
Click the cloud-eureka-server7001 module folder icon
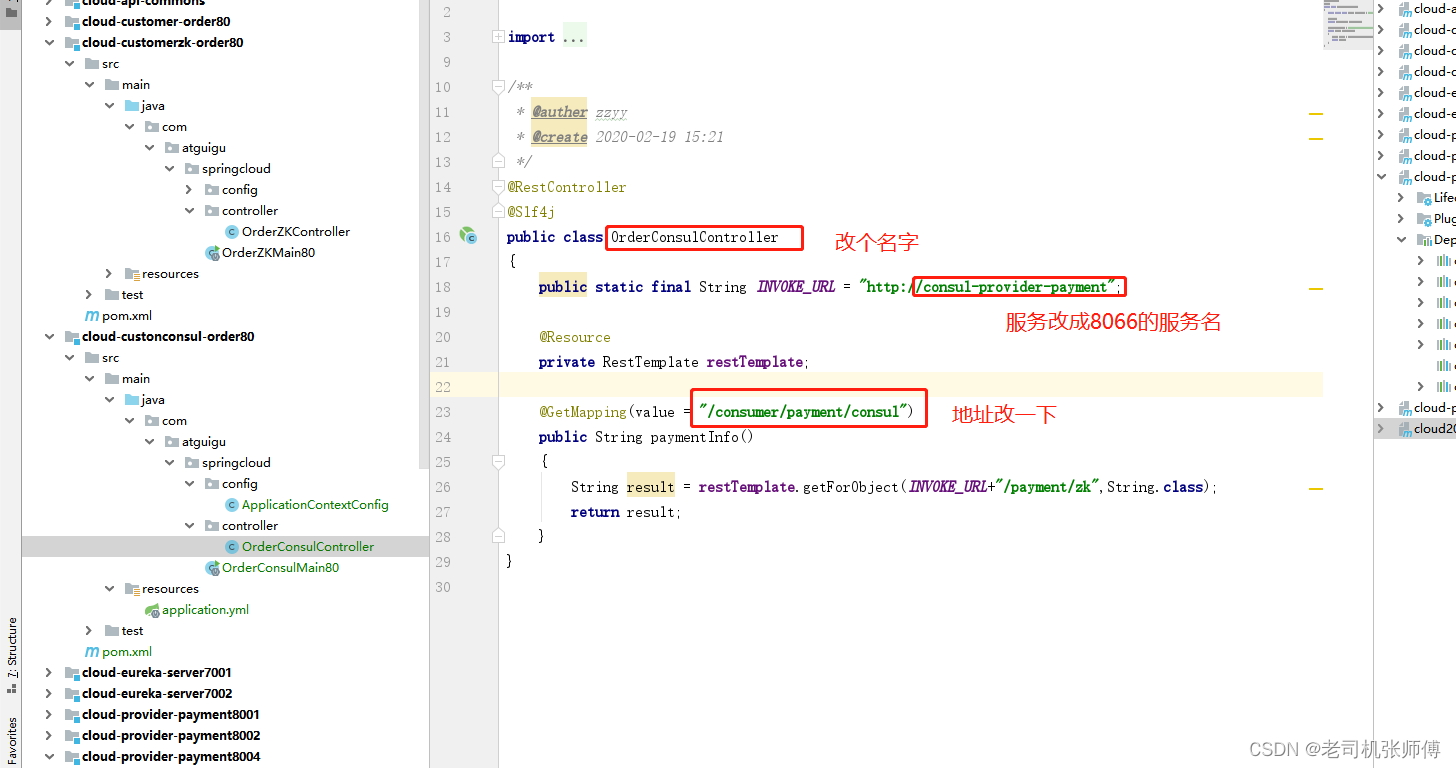tap(72, 673)
